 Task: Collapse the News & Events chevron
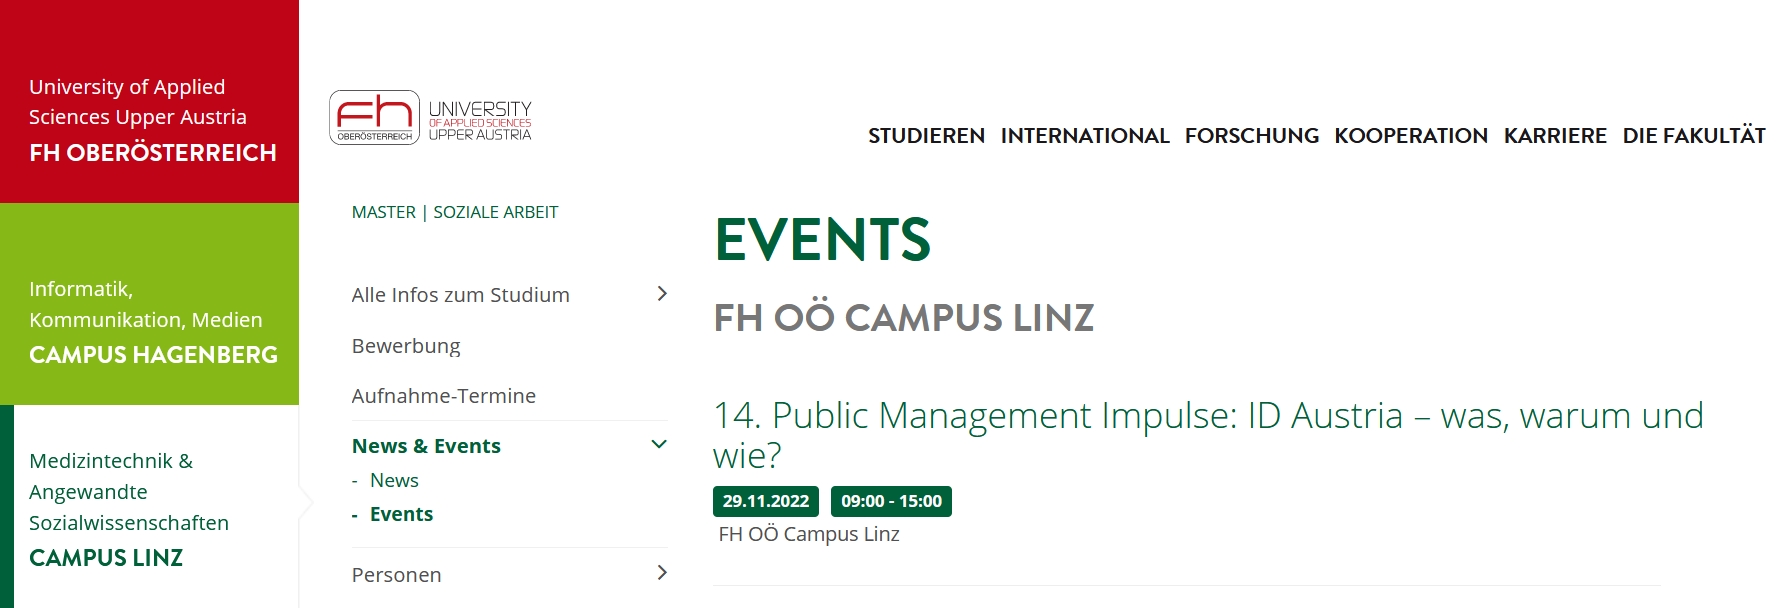659,444
